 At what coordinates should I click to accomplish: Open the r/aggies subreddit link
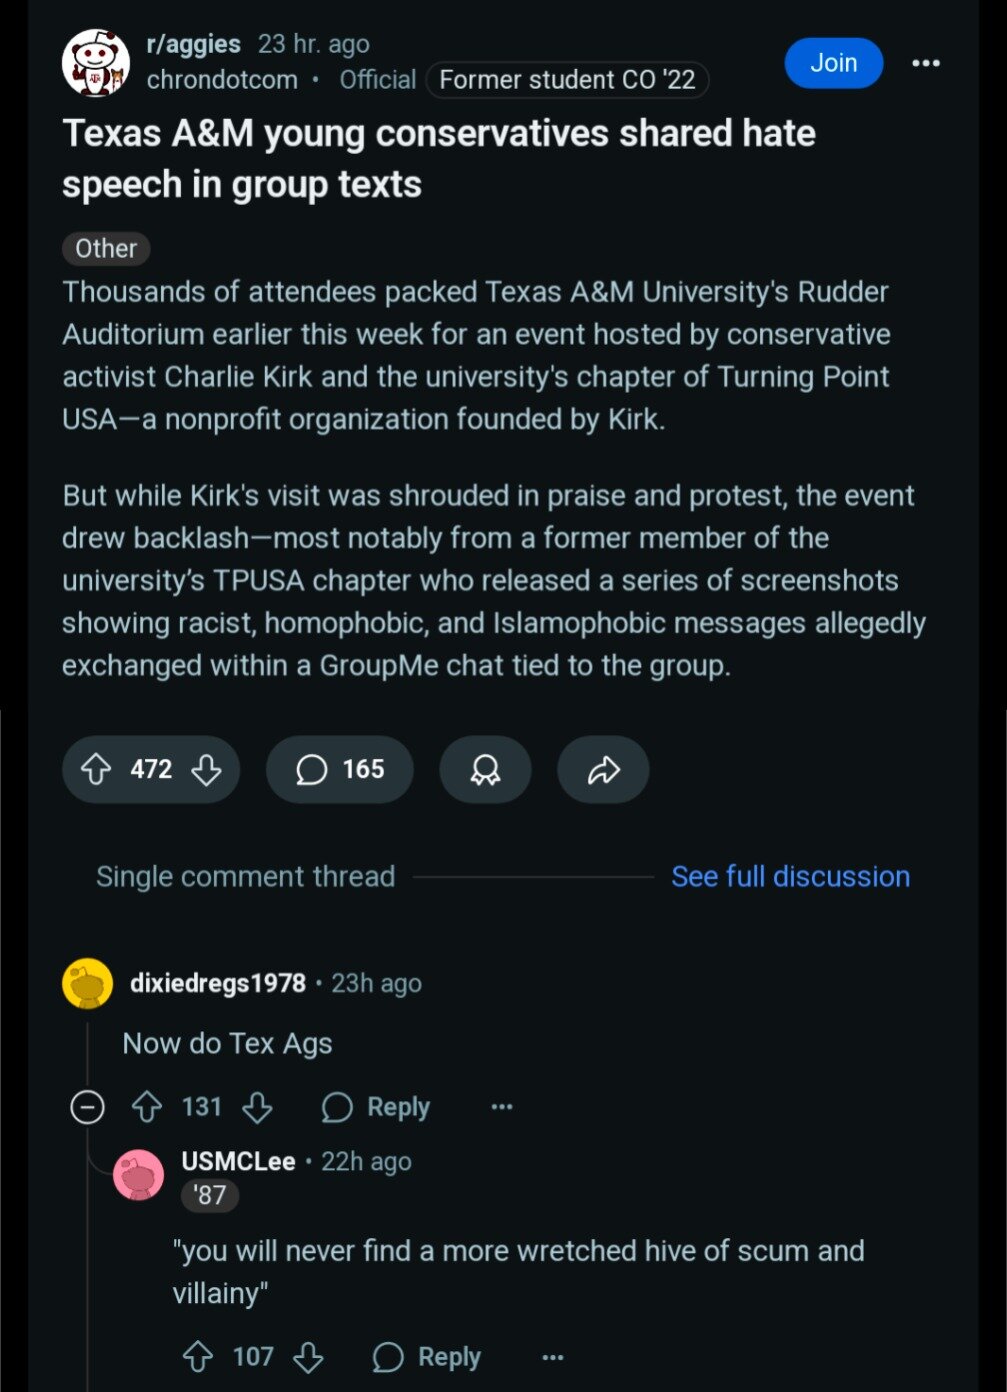click(193, 44)
